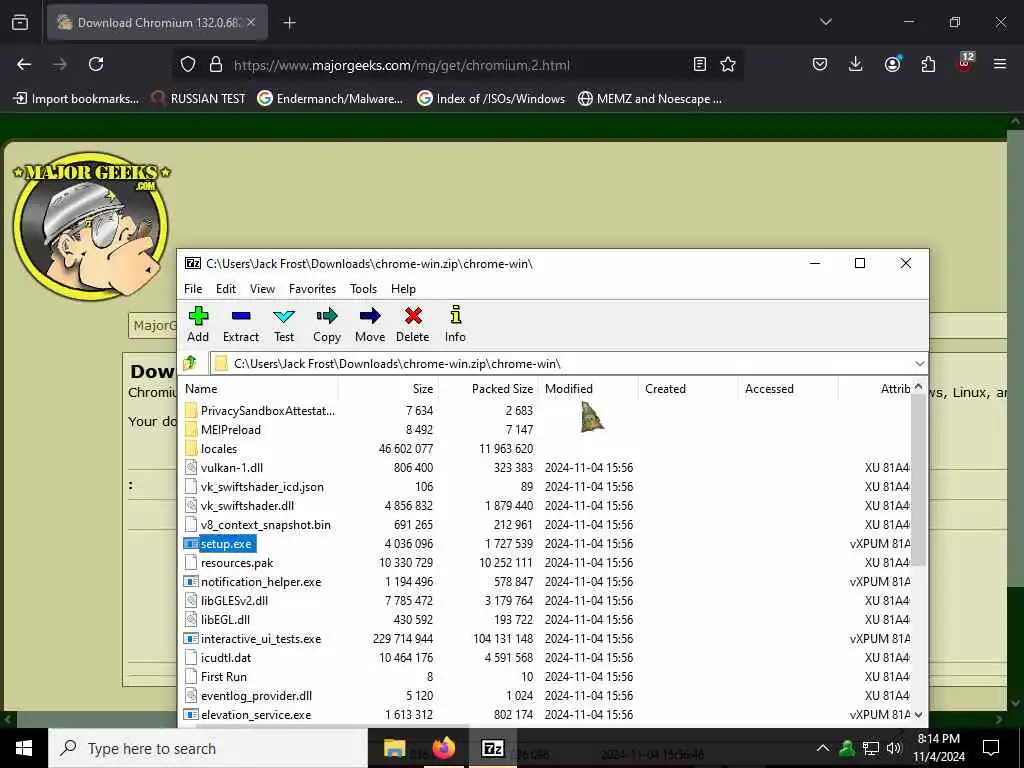Run the Test archive tool
Screen dimensions: 1024x768
point(284,325)
